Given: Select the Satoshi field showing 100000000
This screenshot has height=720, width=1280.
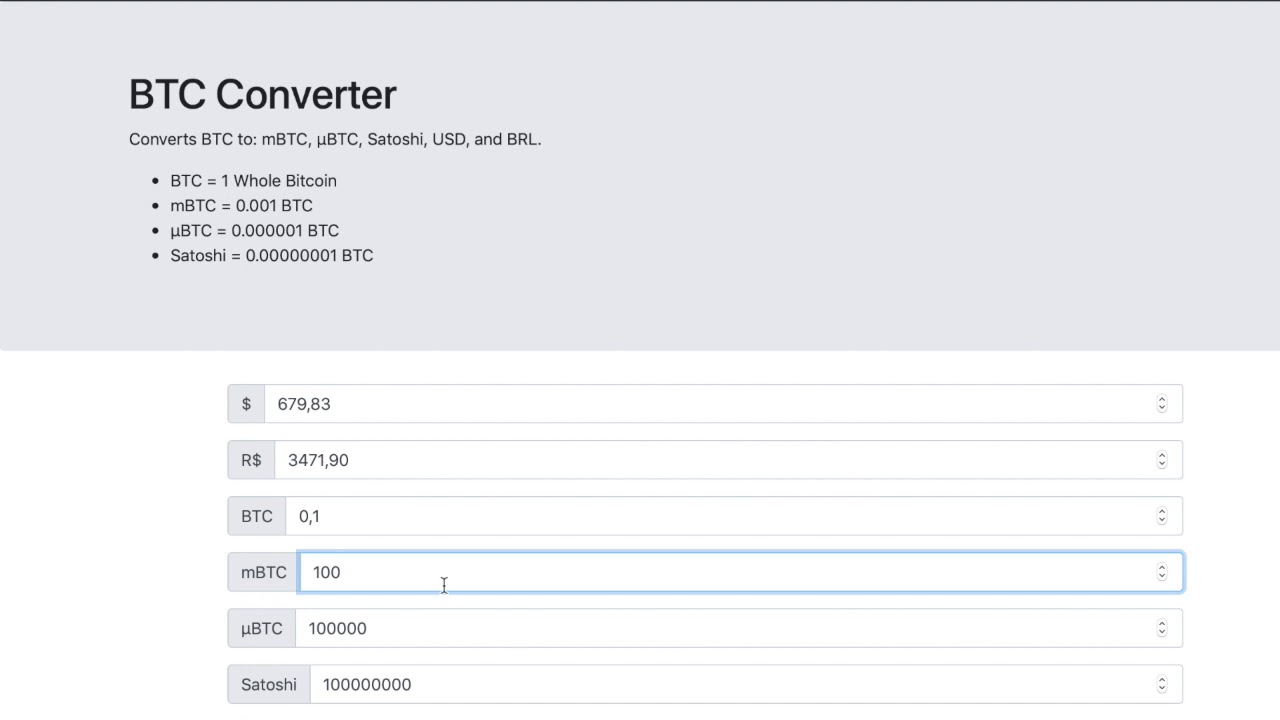Looking at the screenshot, I should click(700, 684).
